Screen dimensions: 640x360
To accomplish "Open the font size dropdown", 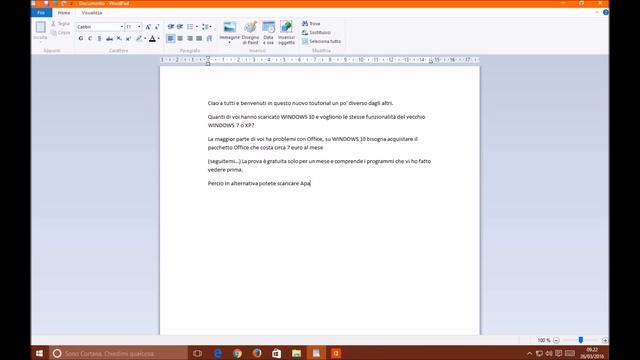I will pos(139,27).
